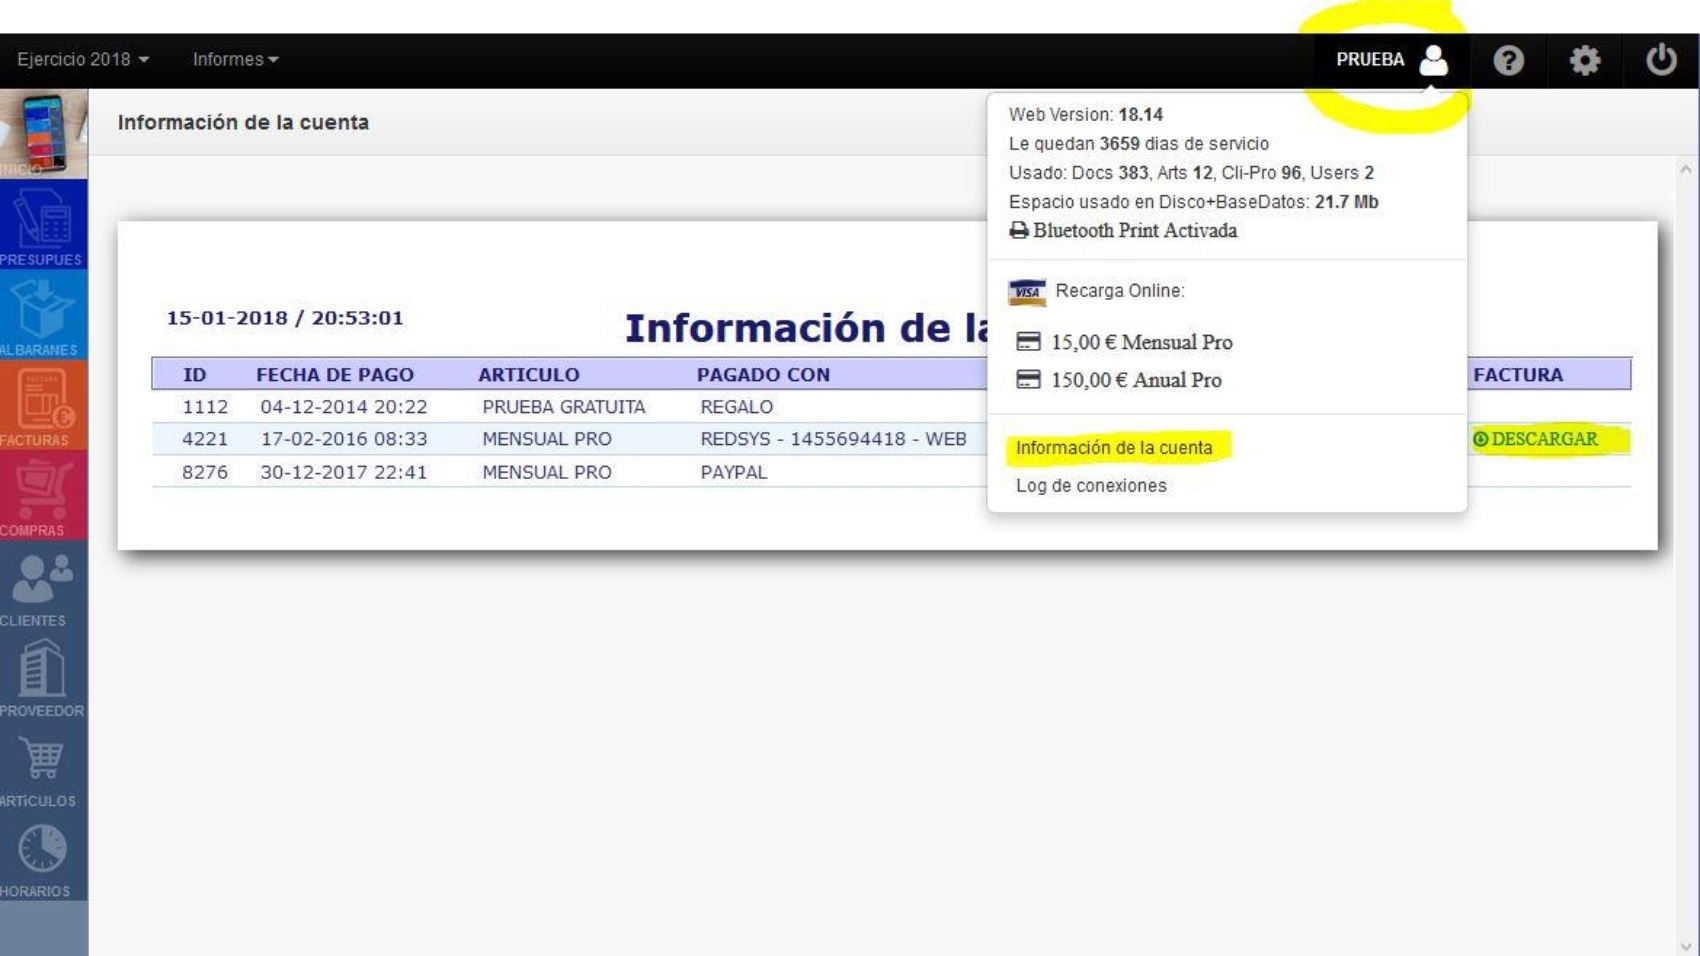
Task: Open Compras in the sidebar
Action: pyautogui.click(x=44, y=495)
